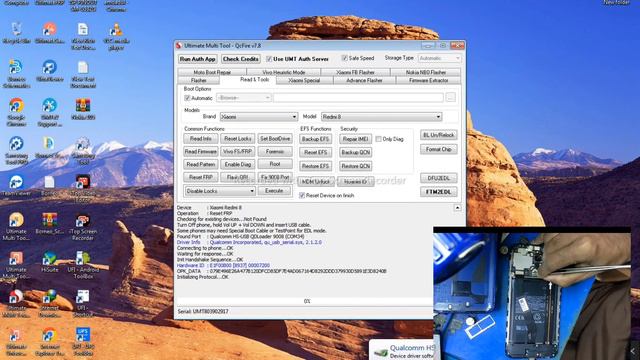Click the boot file path input field
The height and width of the screenshot is (360, 640).
pyautogui.click(x=358, y=98)
